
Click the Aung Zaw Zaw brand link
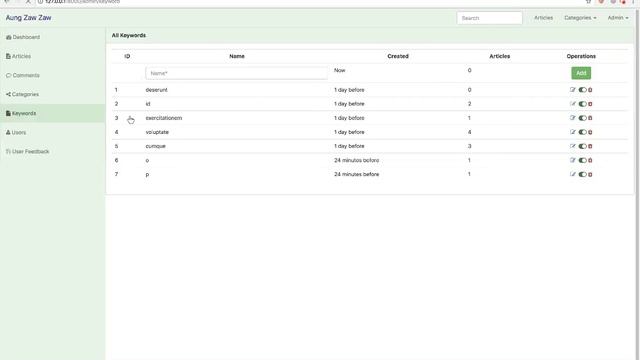tap(29, 18)
